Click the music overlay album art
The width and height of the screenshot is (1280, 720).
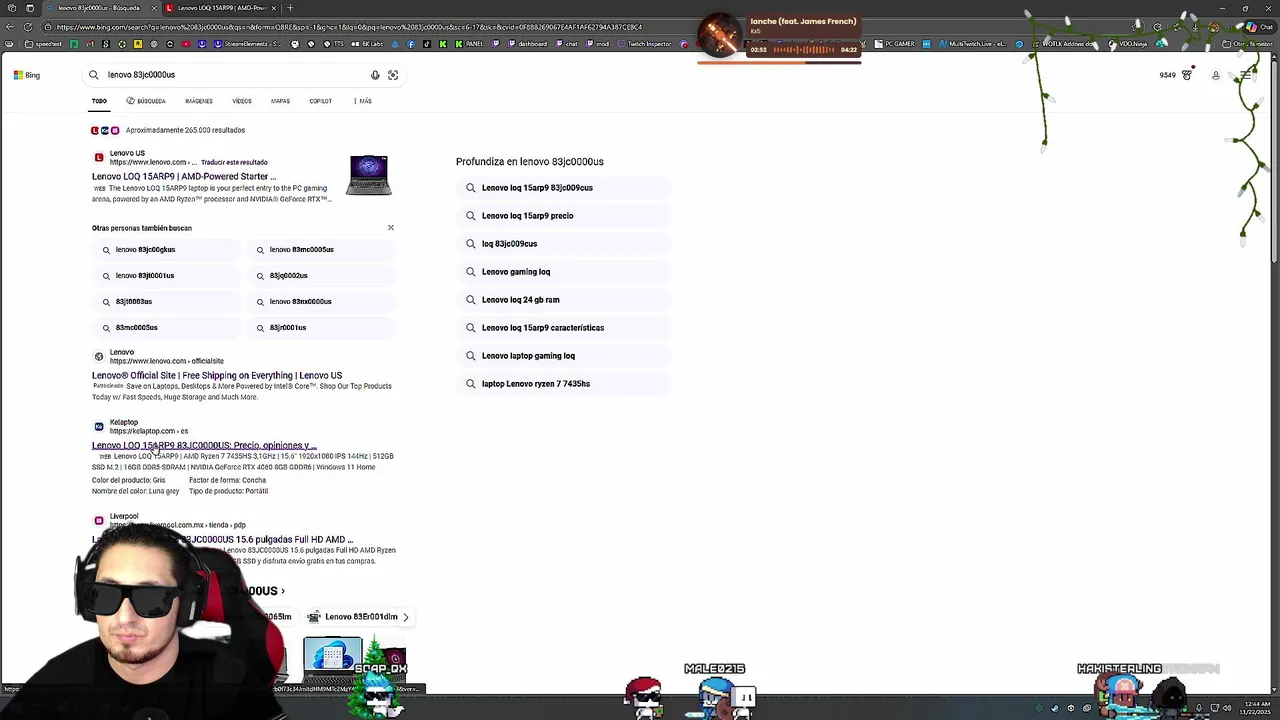(x=720, y=36)
